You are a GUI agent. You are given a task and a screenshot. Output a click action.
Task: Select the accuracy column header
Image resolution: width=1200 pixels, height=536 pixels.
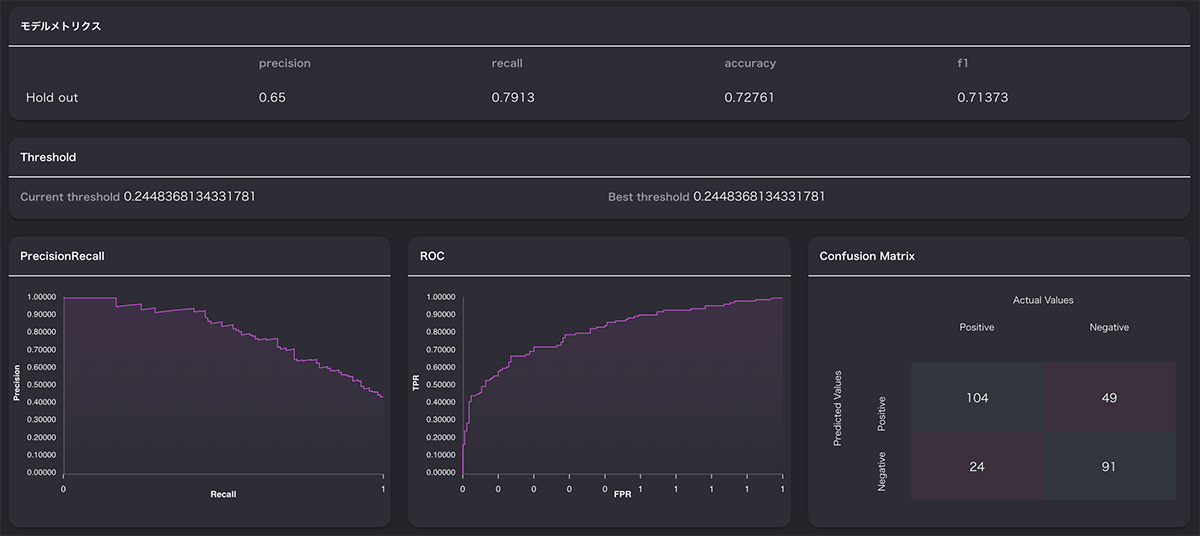(750, 63)
